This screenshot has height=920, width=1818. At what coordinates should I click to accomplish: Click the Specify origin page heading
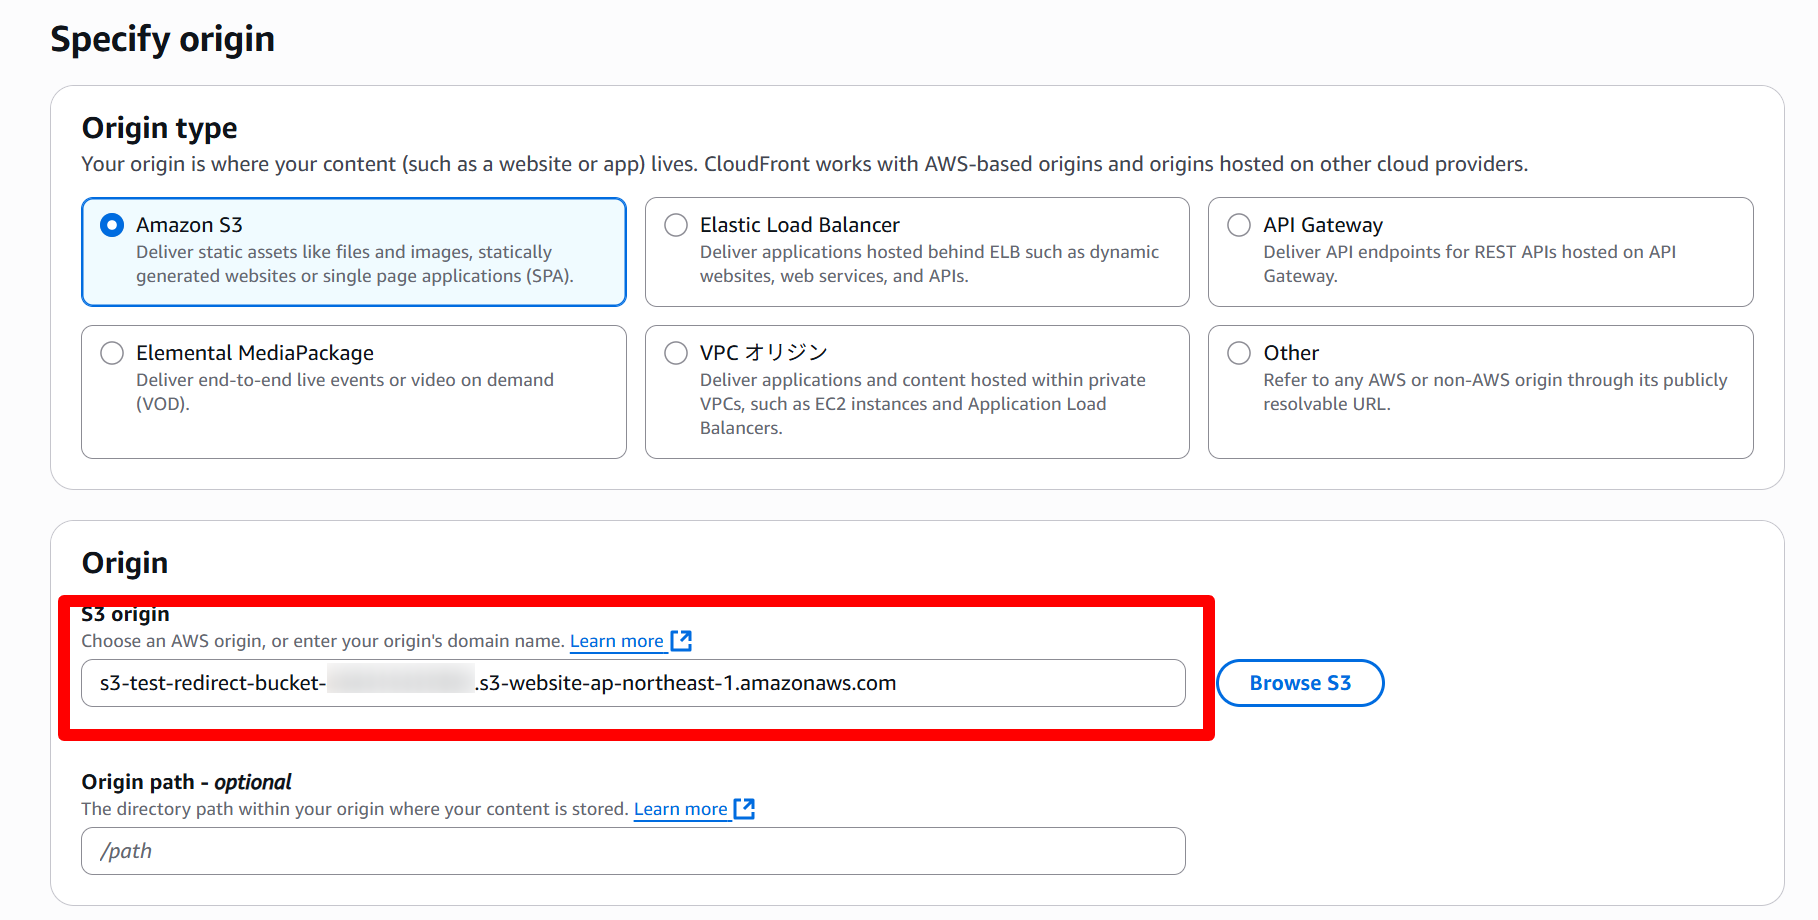[162, 39]
